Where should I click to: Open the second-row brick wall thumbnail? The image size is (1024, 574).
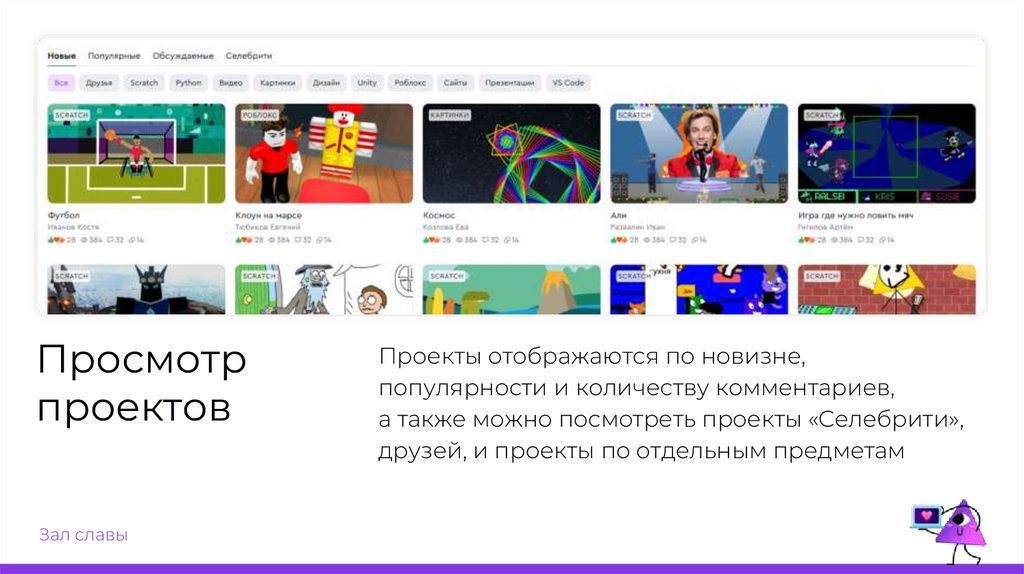point(887,289)
